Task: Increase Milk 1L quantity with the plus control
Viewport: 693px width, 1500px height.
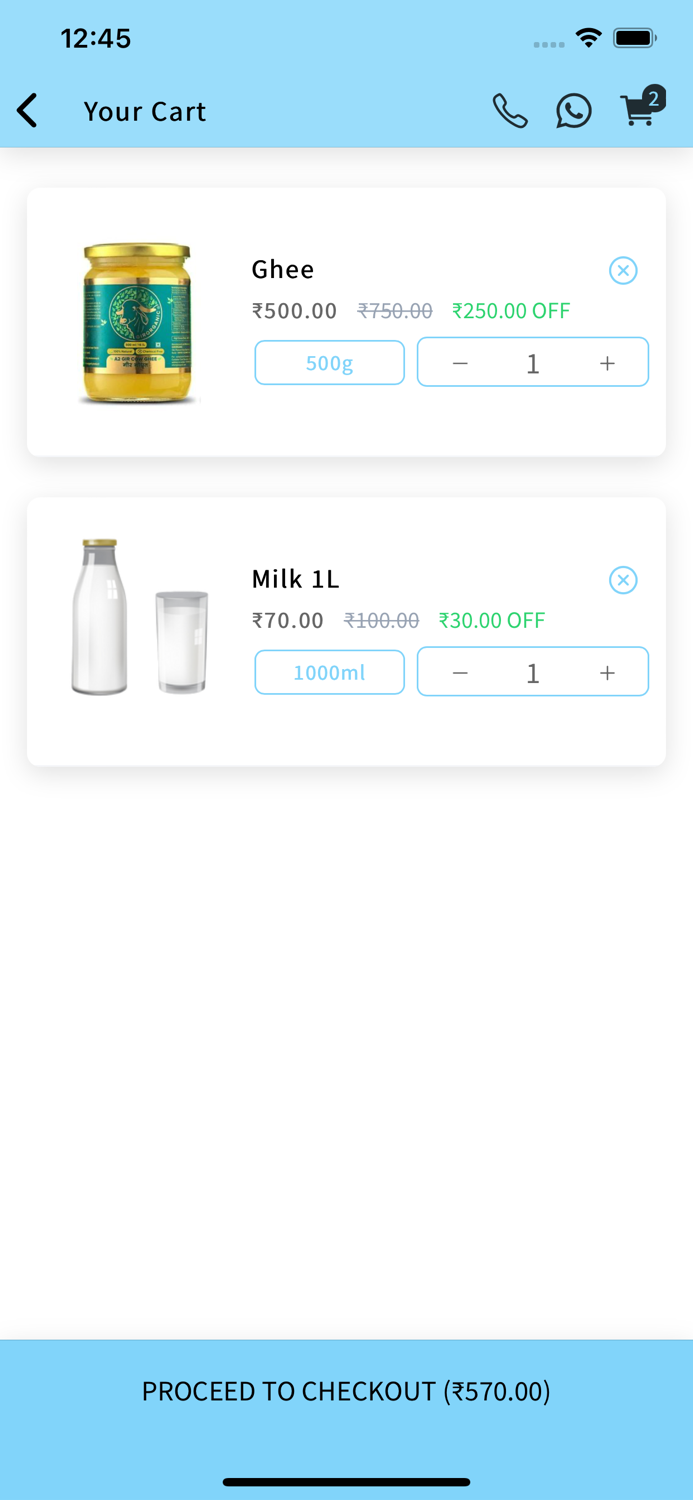Action: click(607, 672)
